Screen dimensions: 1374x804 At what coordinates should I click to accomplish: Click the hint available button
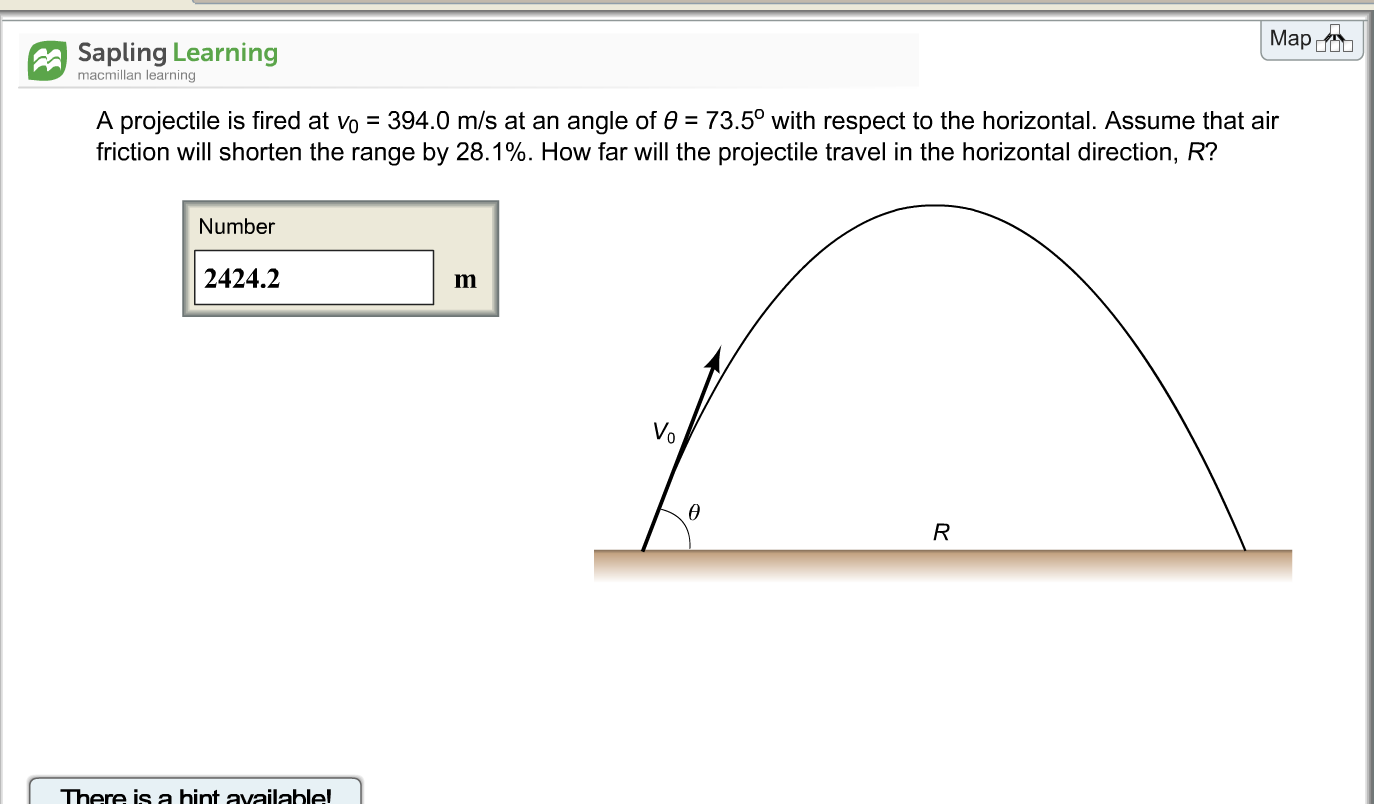click(x=196, y=796)
